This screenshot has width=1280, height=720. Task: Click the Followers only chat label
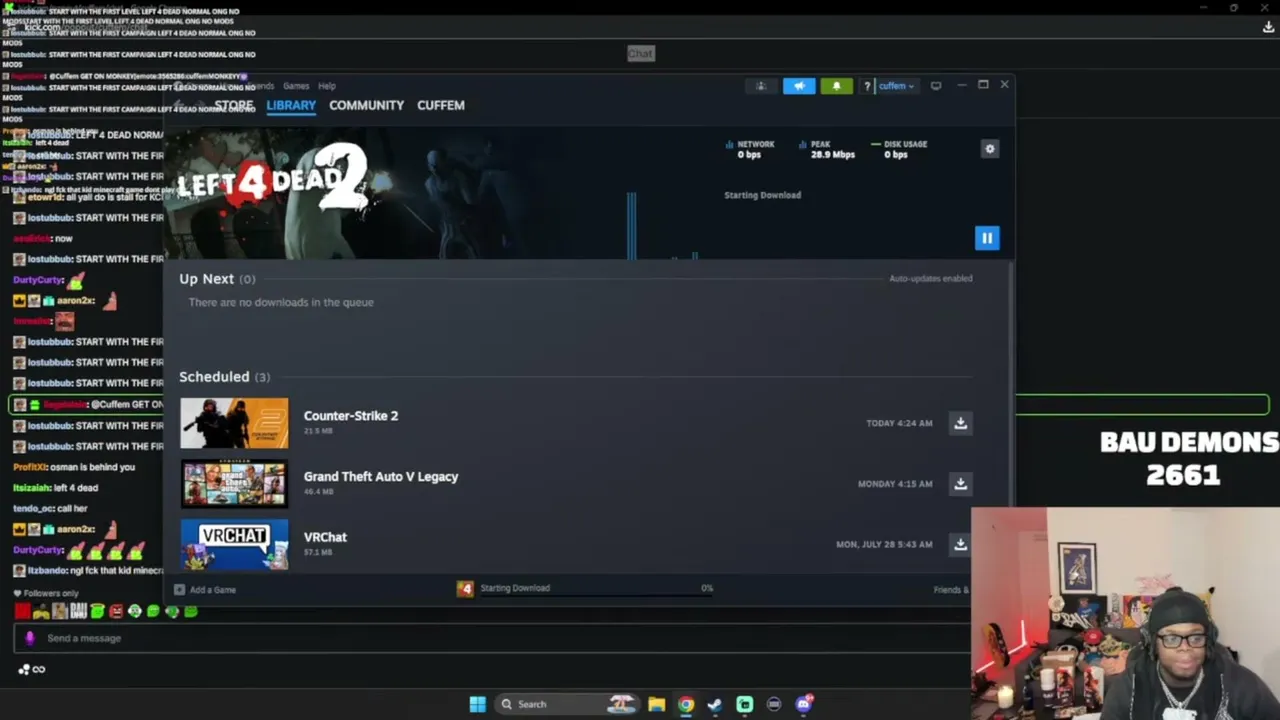(x=46, y=593)
